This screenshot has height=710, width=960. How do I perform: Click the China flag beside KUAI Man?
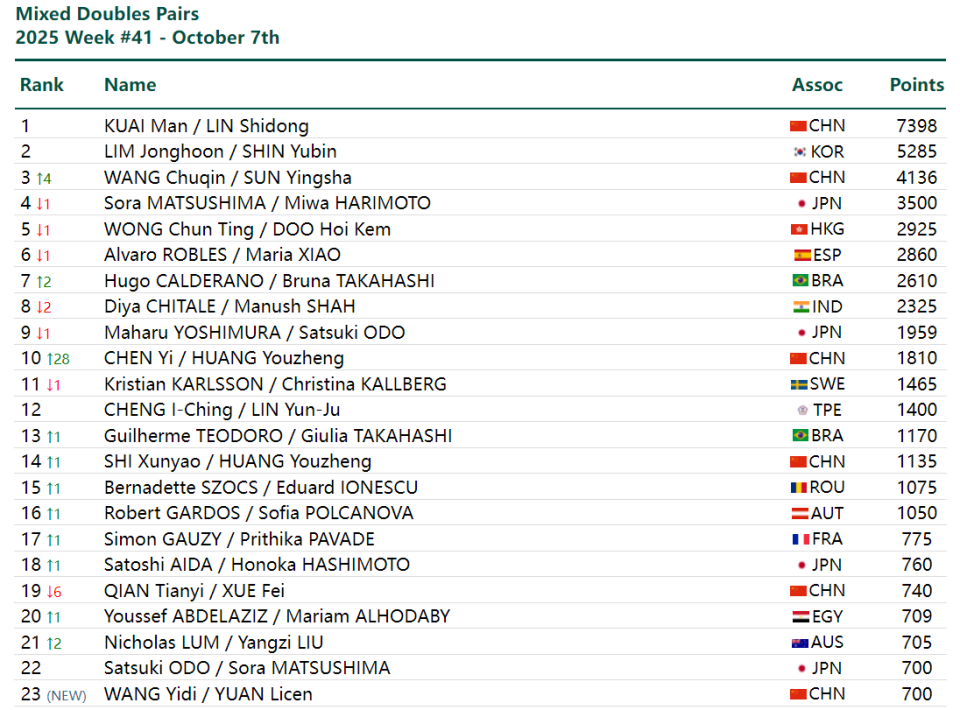(x=798, y=126)
